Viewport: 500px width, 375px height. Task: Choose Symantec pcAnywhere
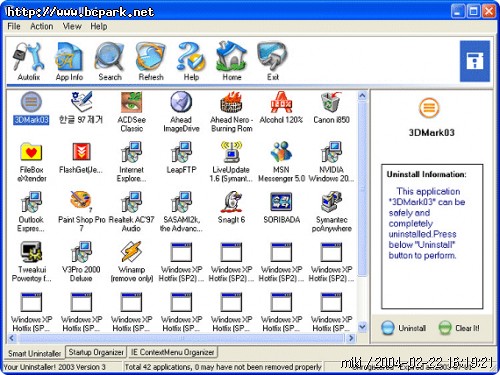(331, 212)
